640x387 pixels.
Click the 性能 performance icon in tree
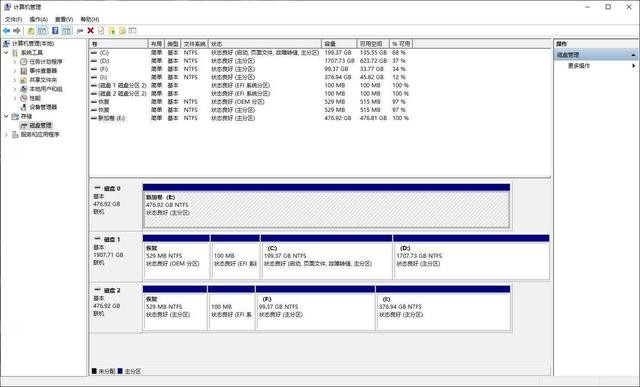[x=24, y=98]
